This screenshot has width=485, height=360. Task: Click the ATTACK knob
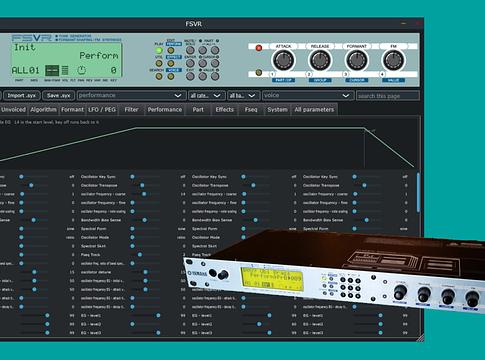click(284, 61)
